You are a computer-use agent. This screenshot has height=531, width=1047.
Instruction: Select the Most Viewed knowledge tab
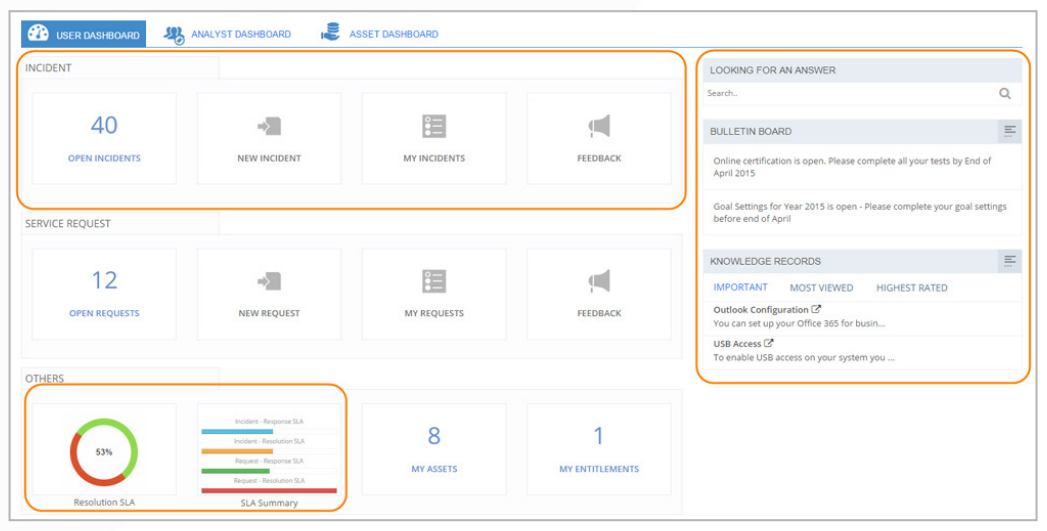[x=821, y=288]
